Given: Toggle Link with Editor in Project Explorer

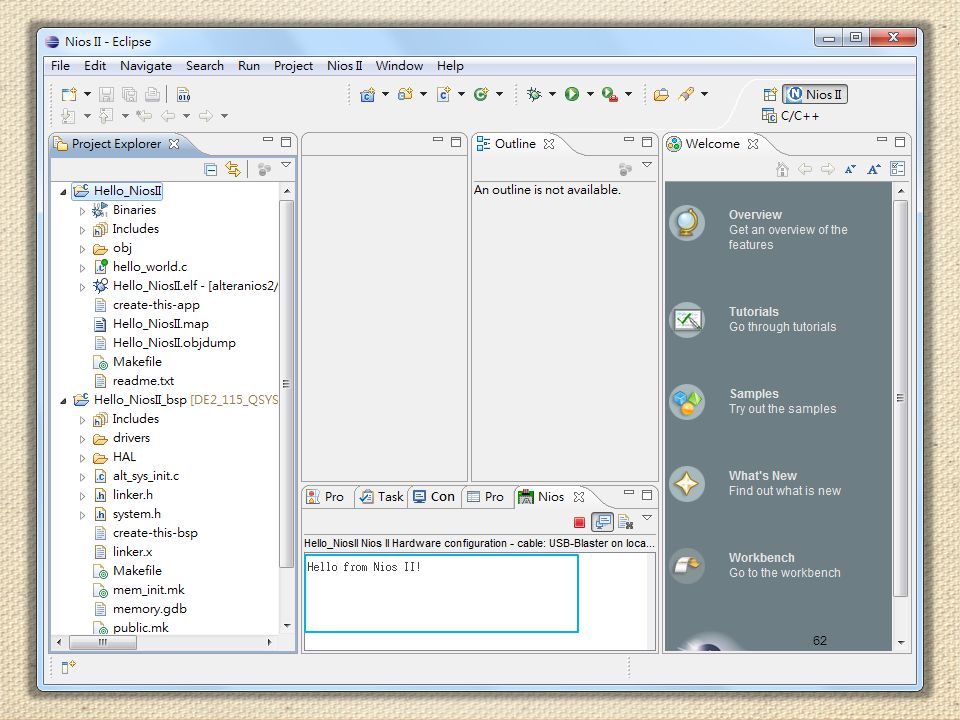Looking at the screenshot, I should pos(233,169).
